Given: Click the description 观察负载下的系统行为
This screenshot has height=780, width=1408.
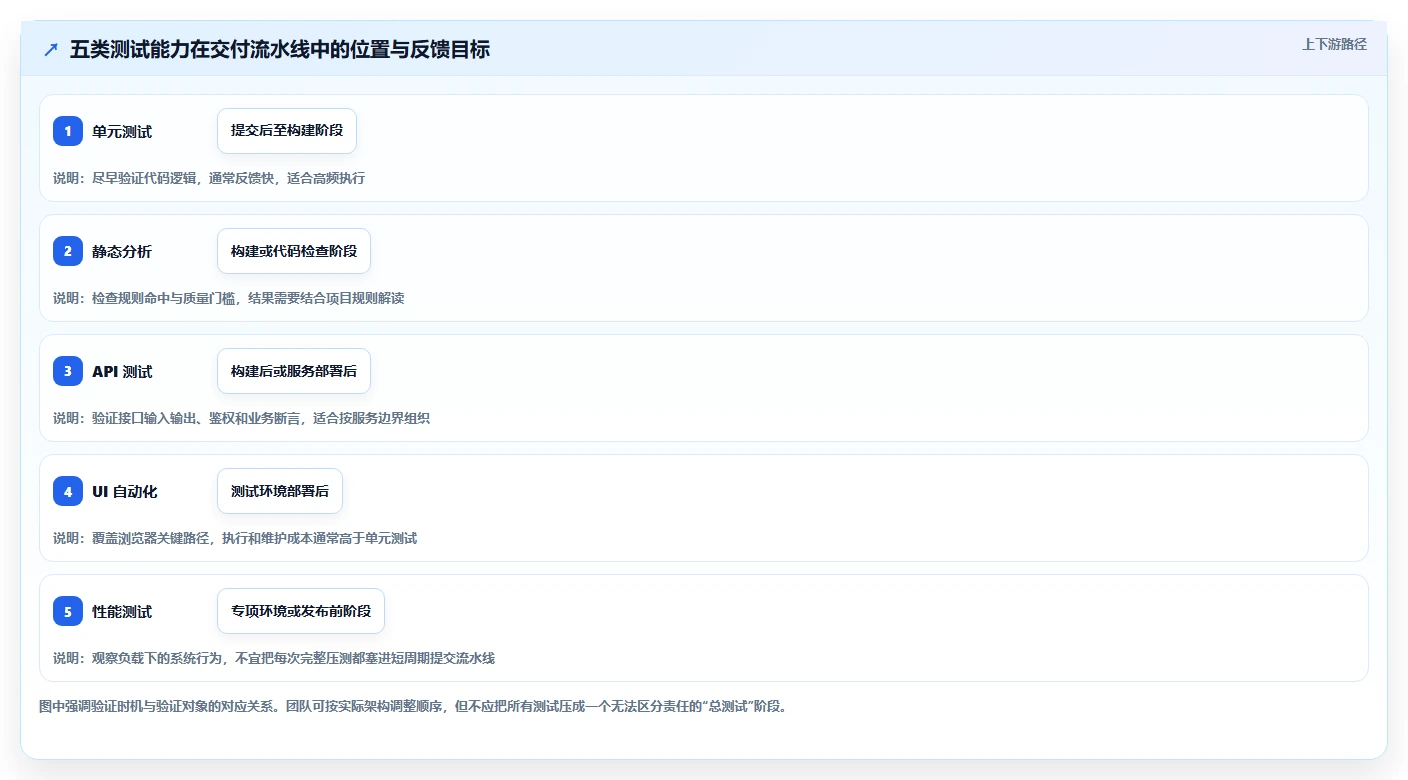Looking at the screenshot, I should point(274,658).
